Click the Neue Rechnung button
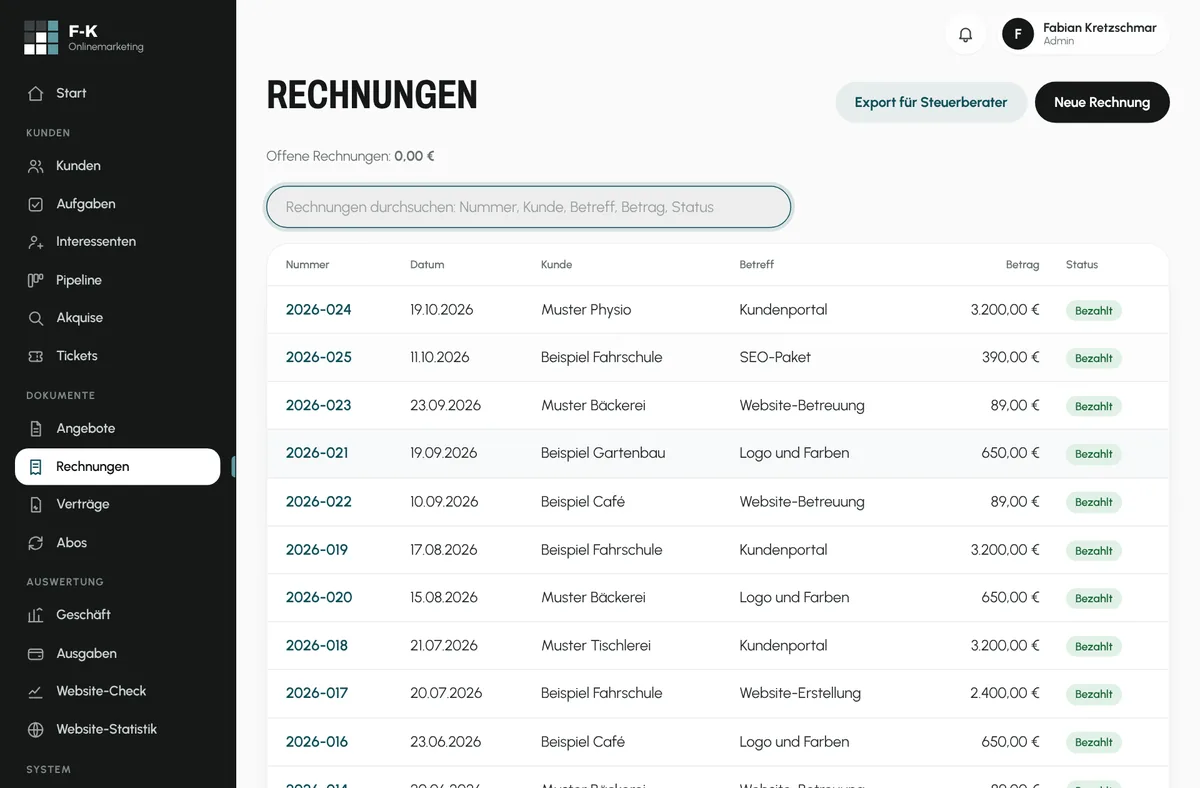1200x788 pixels. coord(1102,102)
